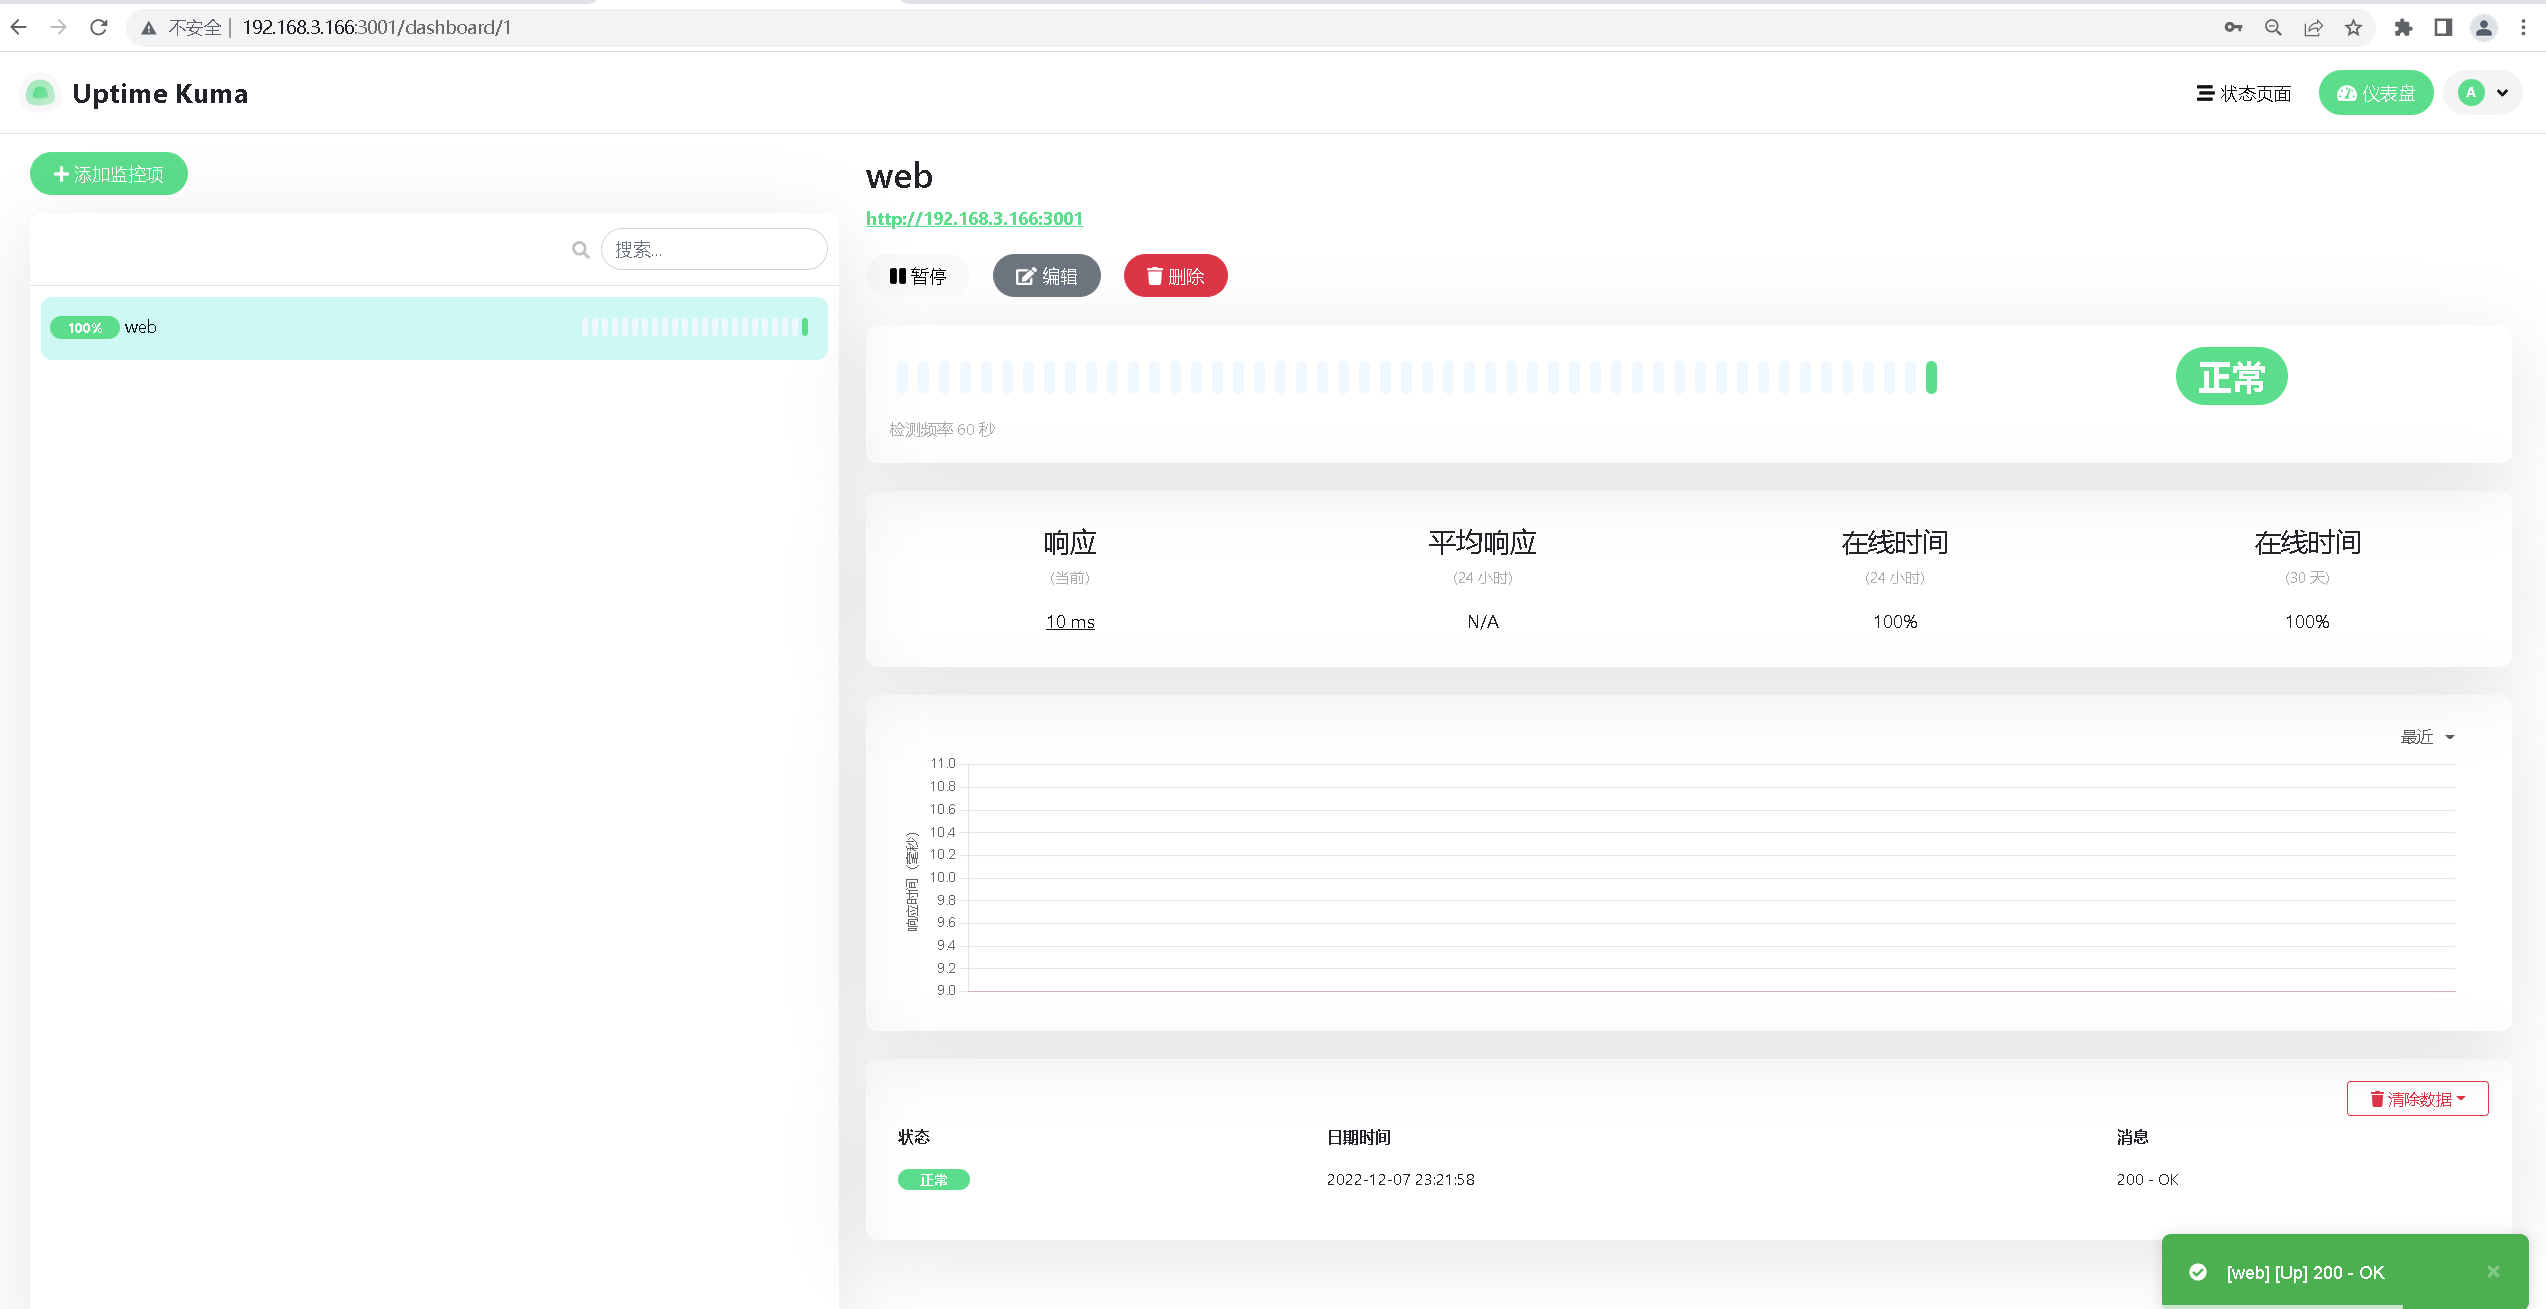This screenshot has height=1309, width=2546.
Task: Reload the page with browser refresh icon
Action: point(98,27)
